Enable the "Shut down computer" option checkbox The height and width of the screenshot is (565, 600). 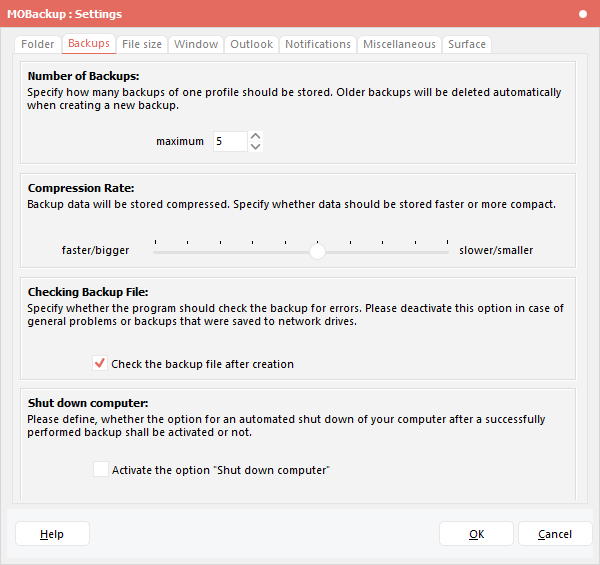(100, 469)
